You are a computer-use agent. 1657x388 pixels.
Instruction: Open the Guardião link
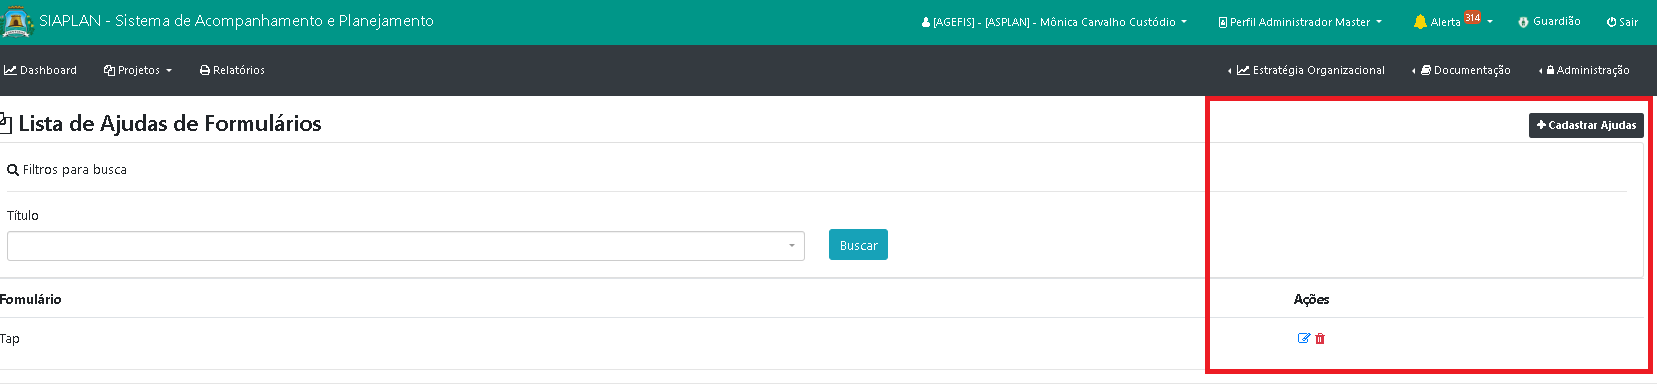tap(1549, 22)
